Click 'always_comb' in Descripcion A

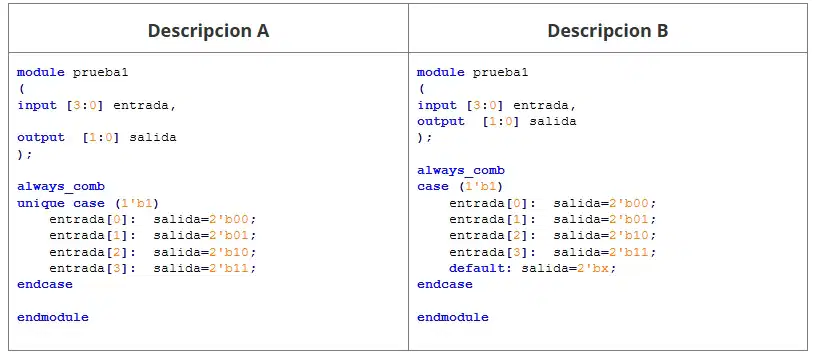pos(61,187)
